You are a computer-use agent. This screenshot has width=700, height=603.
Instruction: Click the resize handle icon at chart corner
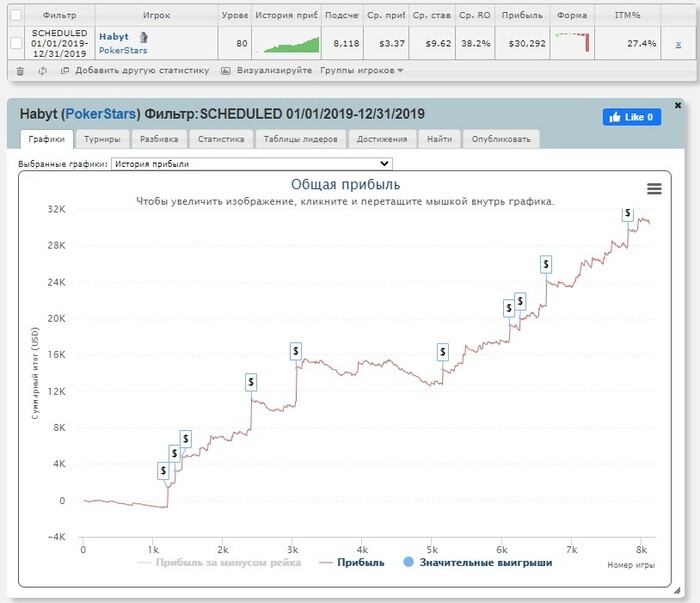[x=677, y=590]
